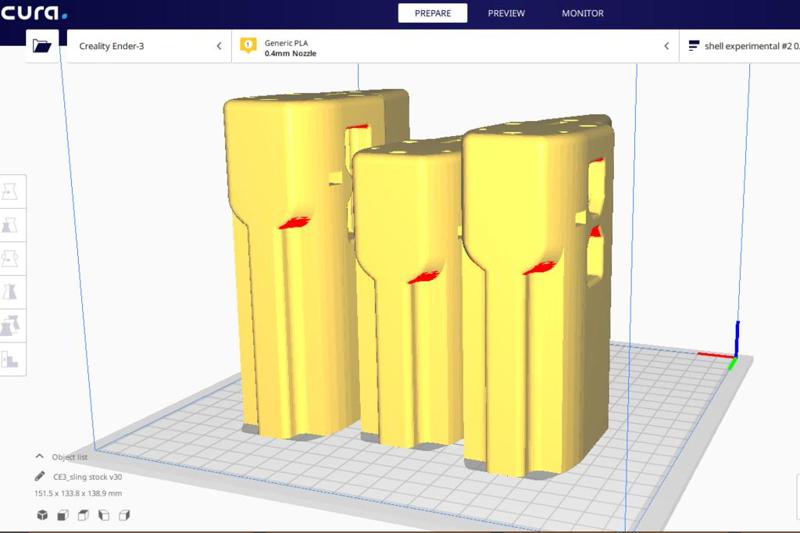Image resolution: width=800 pixels, height=533 pixels.
Task: Open the PREVIEW stage tab
Action: click(506, 13)
